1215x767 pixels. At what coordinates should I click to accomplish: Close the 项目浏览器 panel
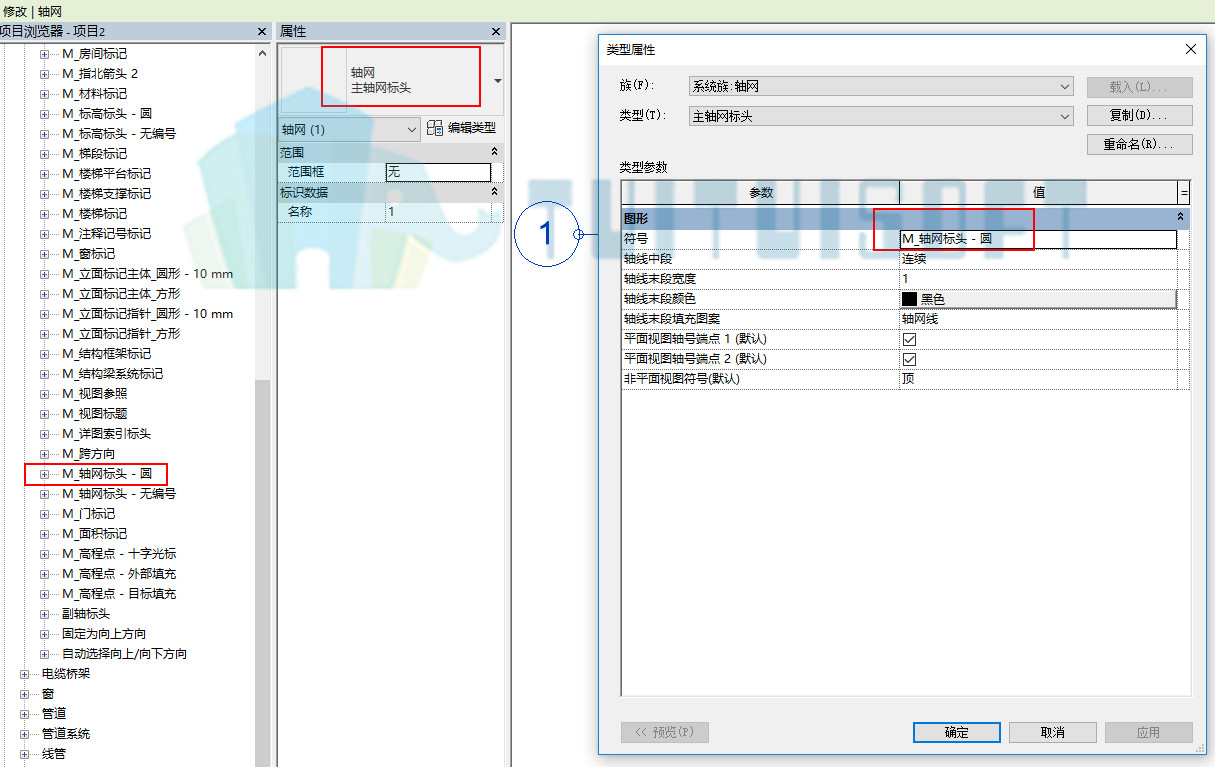pyautogui.click(x=262, y=32)
